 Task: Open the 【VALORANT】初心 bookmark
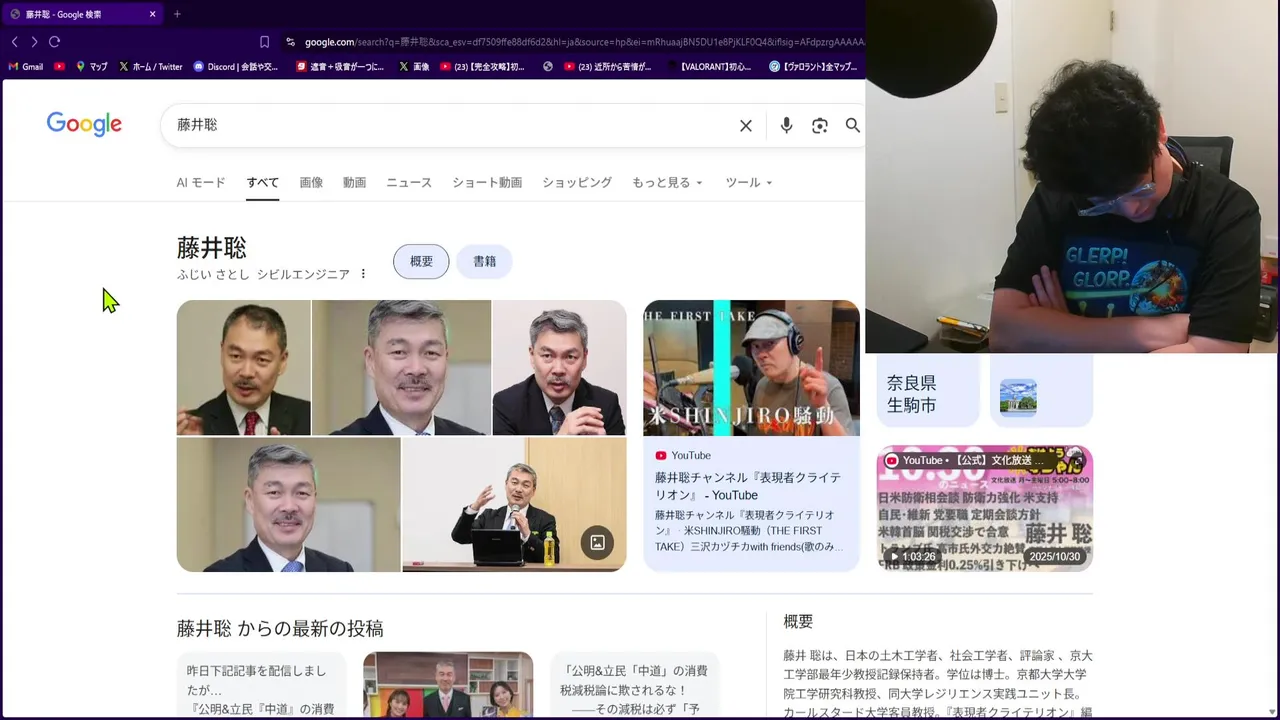click(708, 67)
